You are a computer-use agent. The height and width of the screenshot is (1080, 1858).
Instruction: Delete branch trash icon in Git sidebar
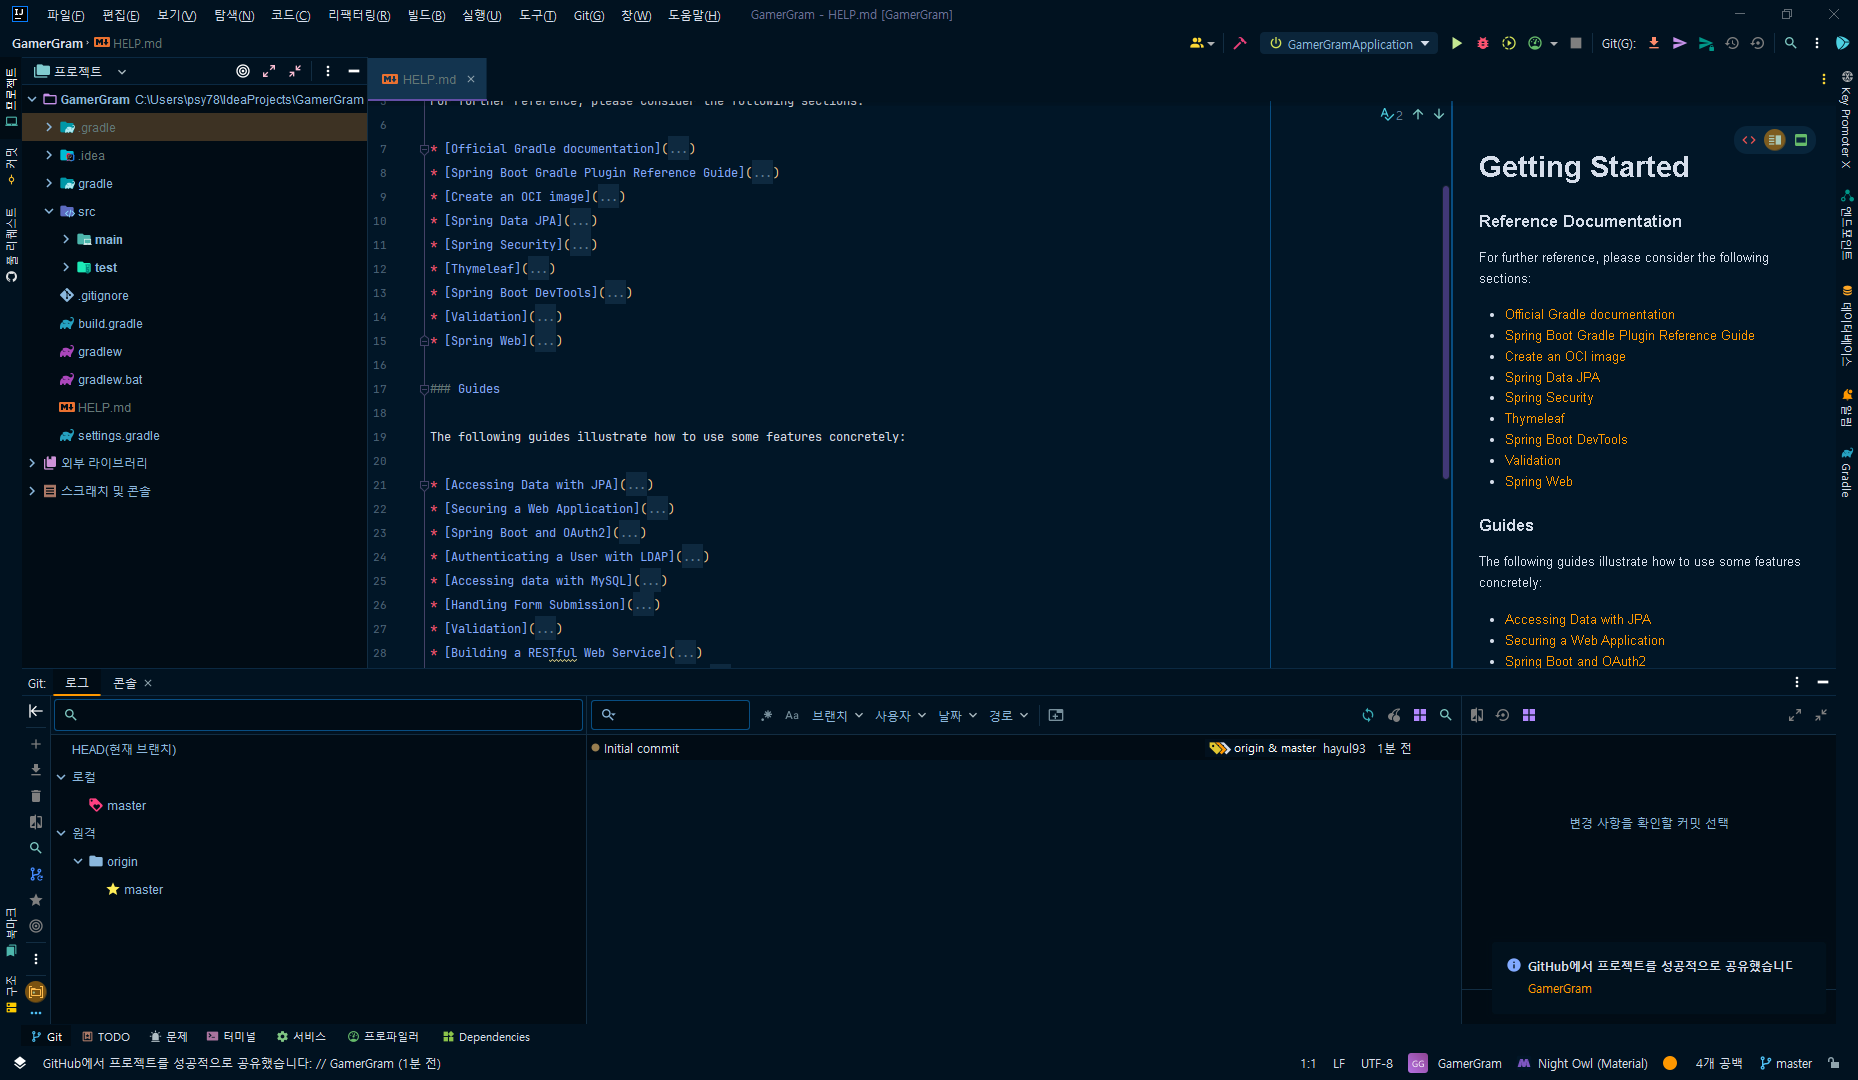(36, 796)
